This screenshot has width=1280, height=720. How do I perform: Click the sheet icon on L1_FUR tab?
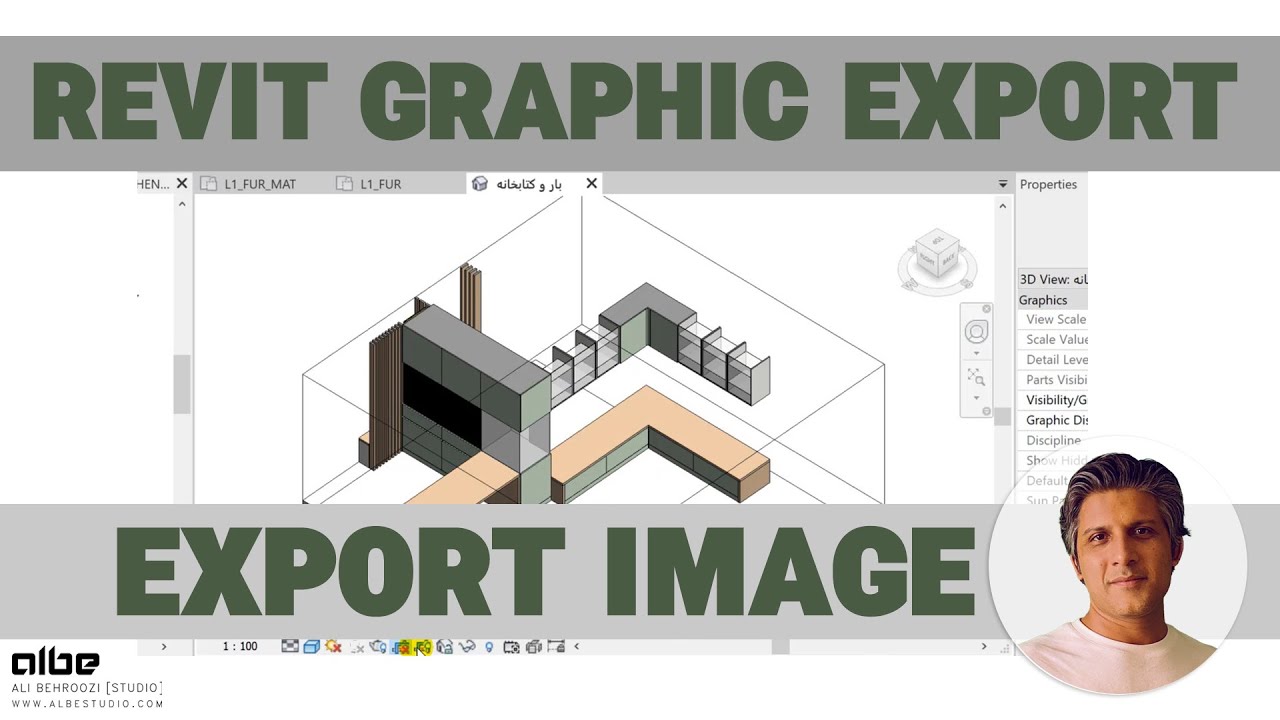click(x=344, y=184)
